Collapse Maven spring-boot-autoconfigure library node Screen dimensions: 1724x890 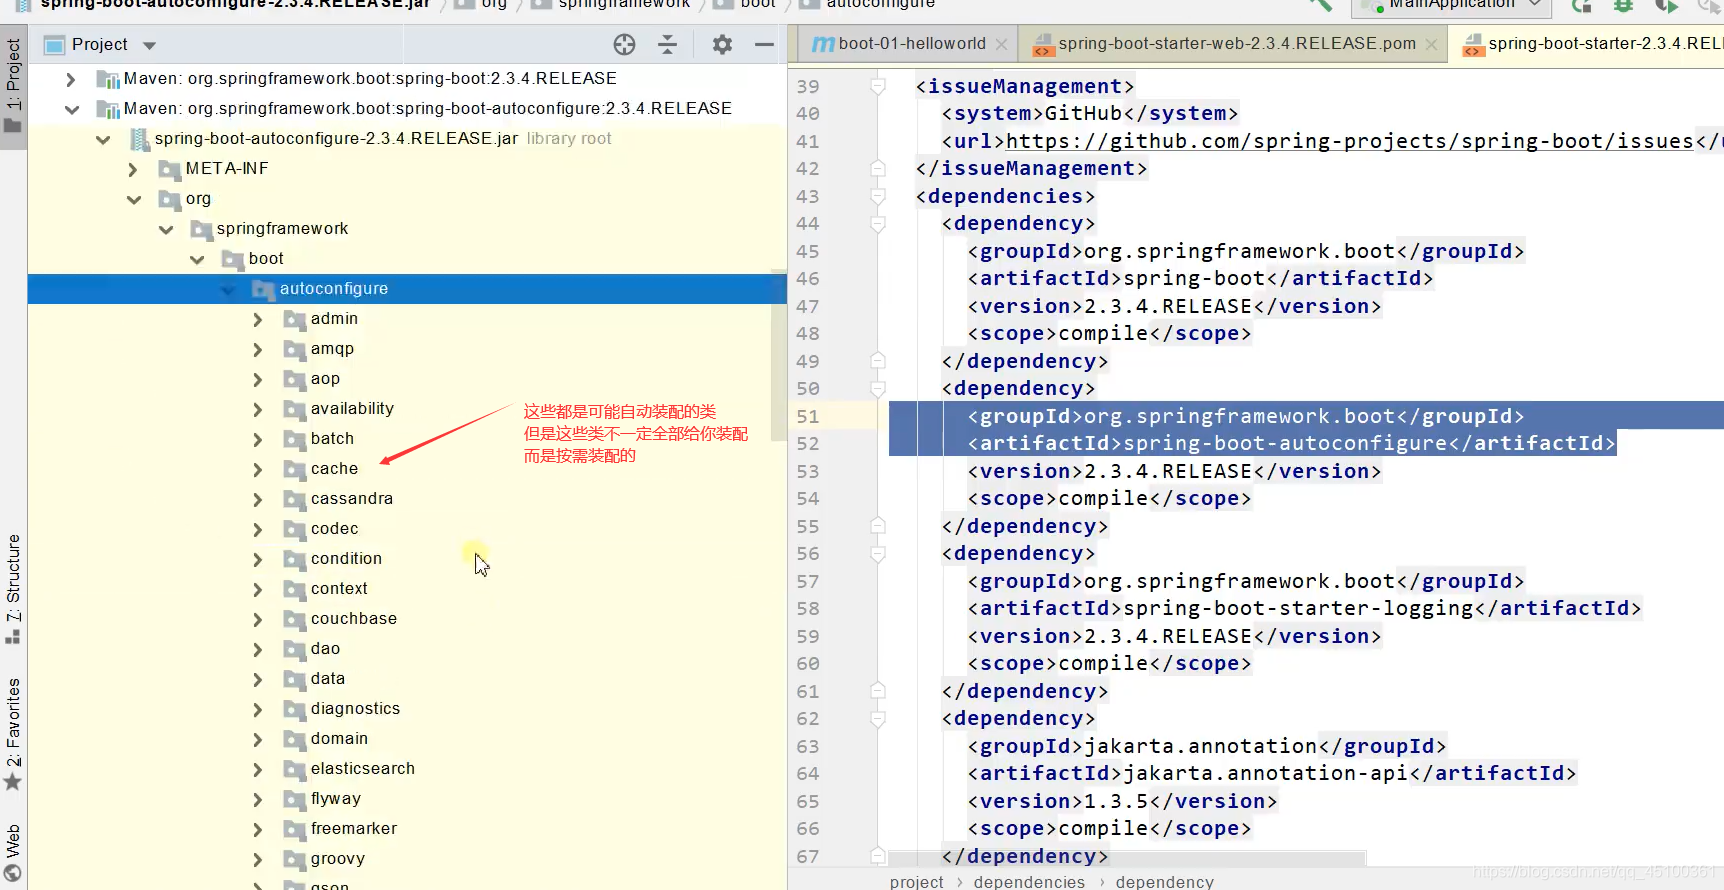[72, 109]
